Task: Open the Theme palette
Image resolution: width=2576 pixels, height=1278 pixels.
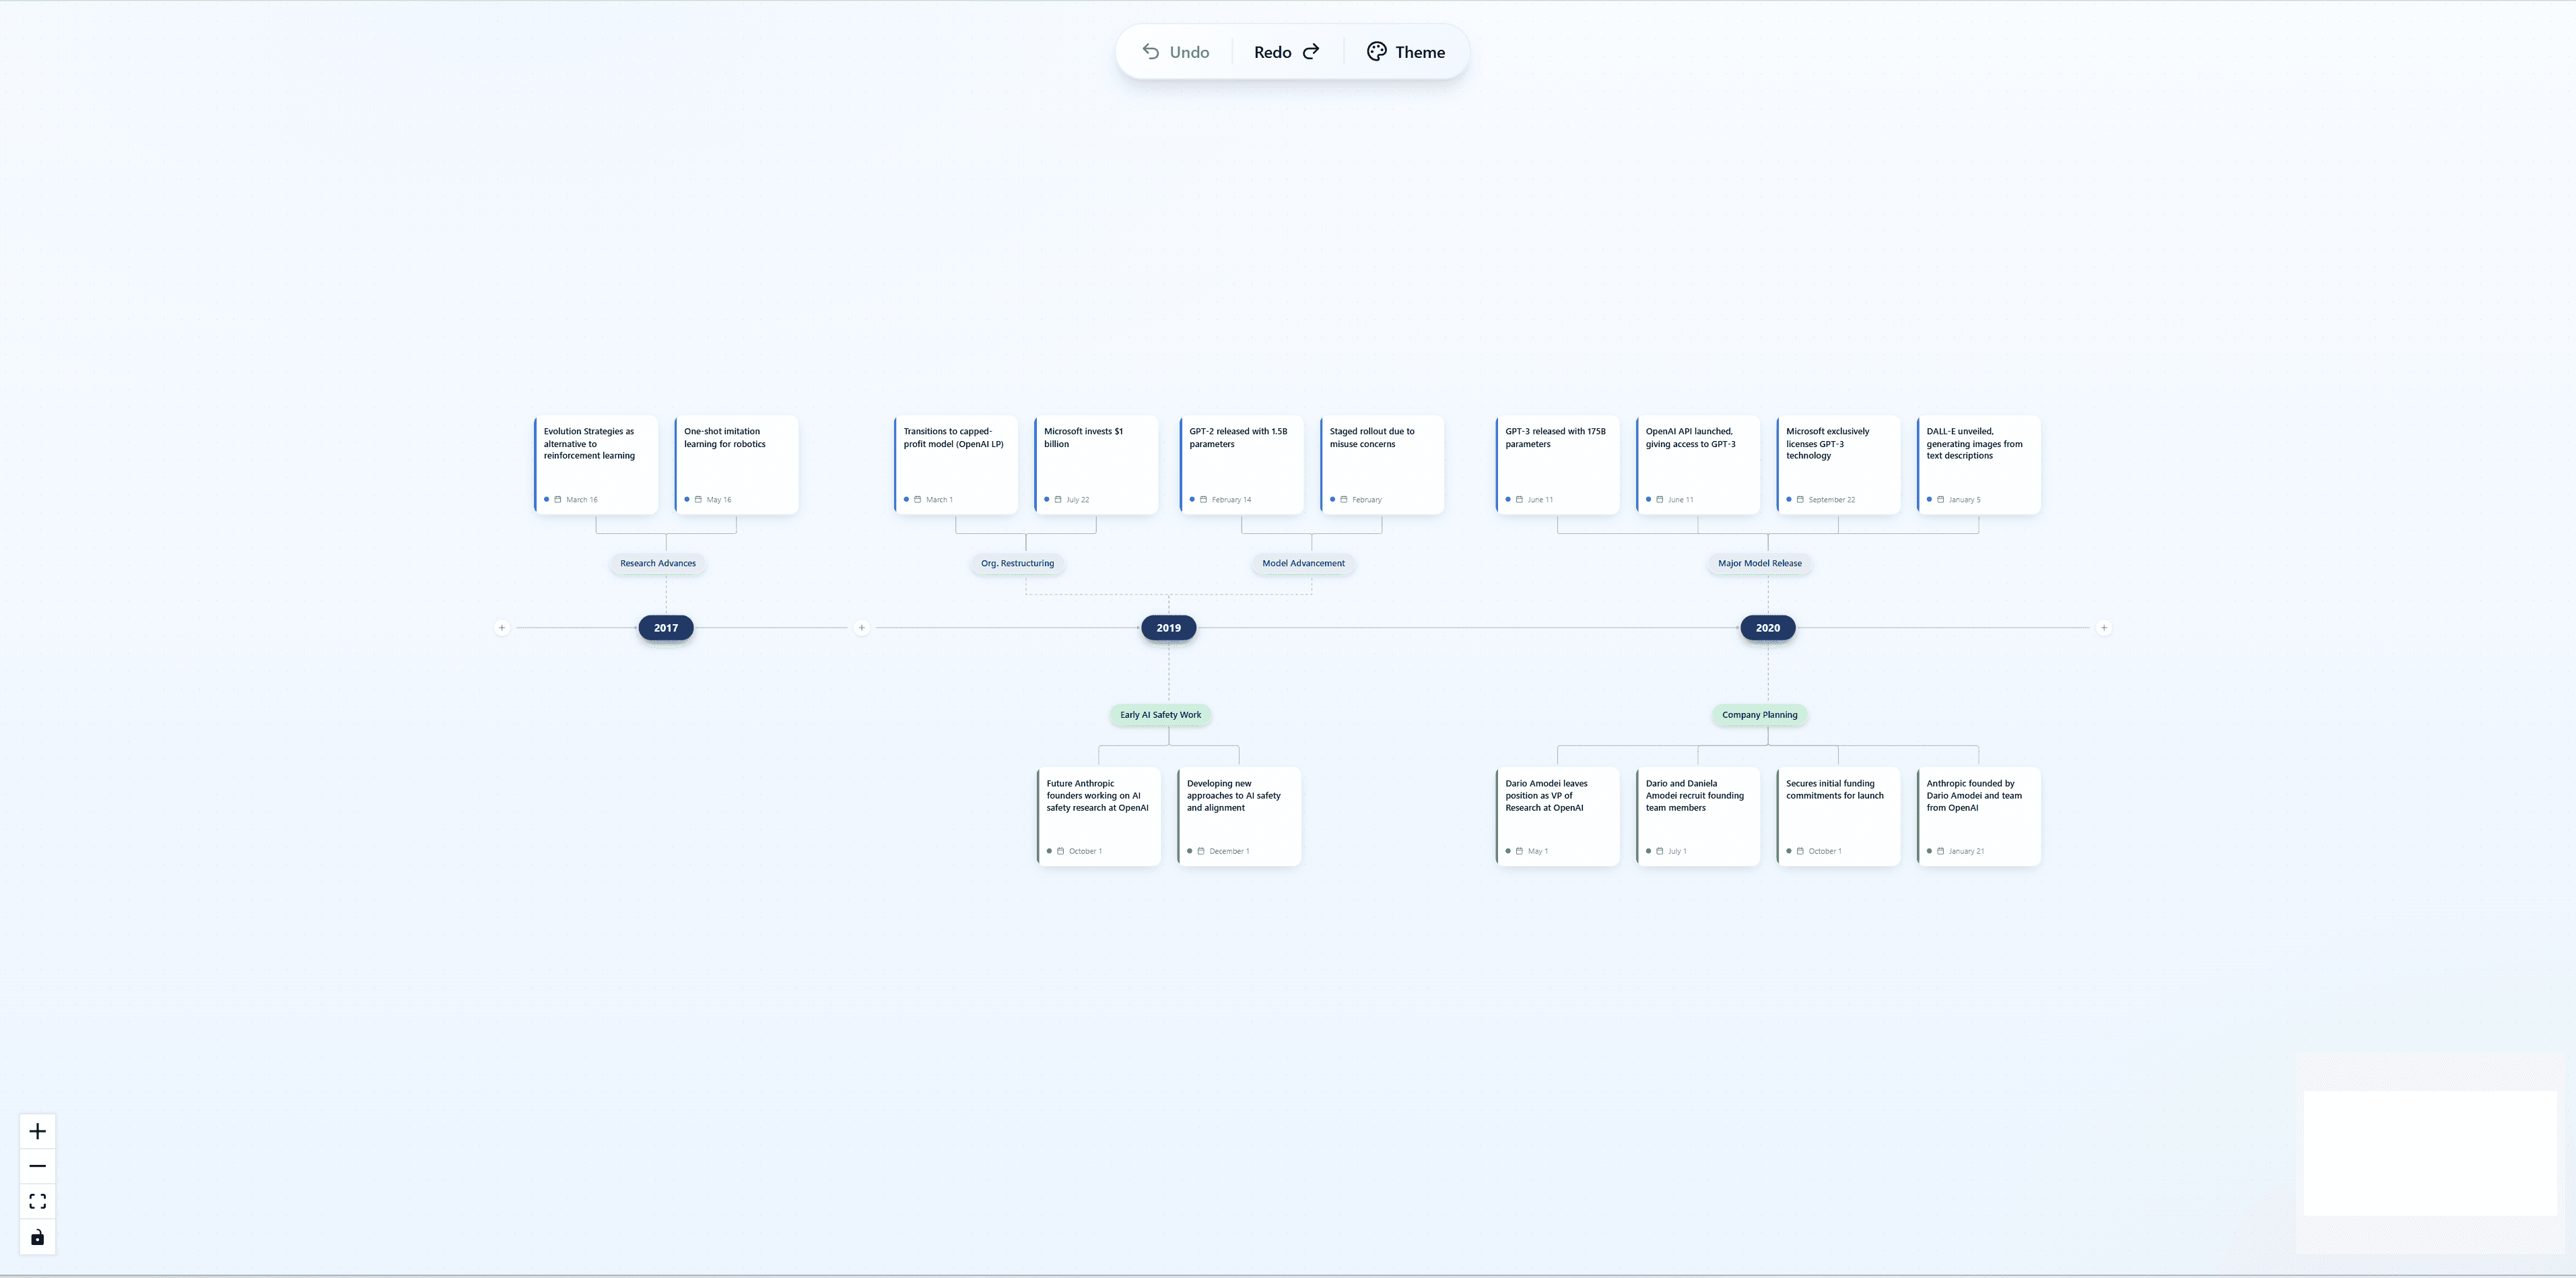Action: point(1405,52)
